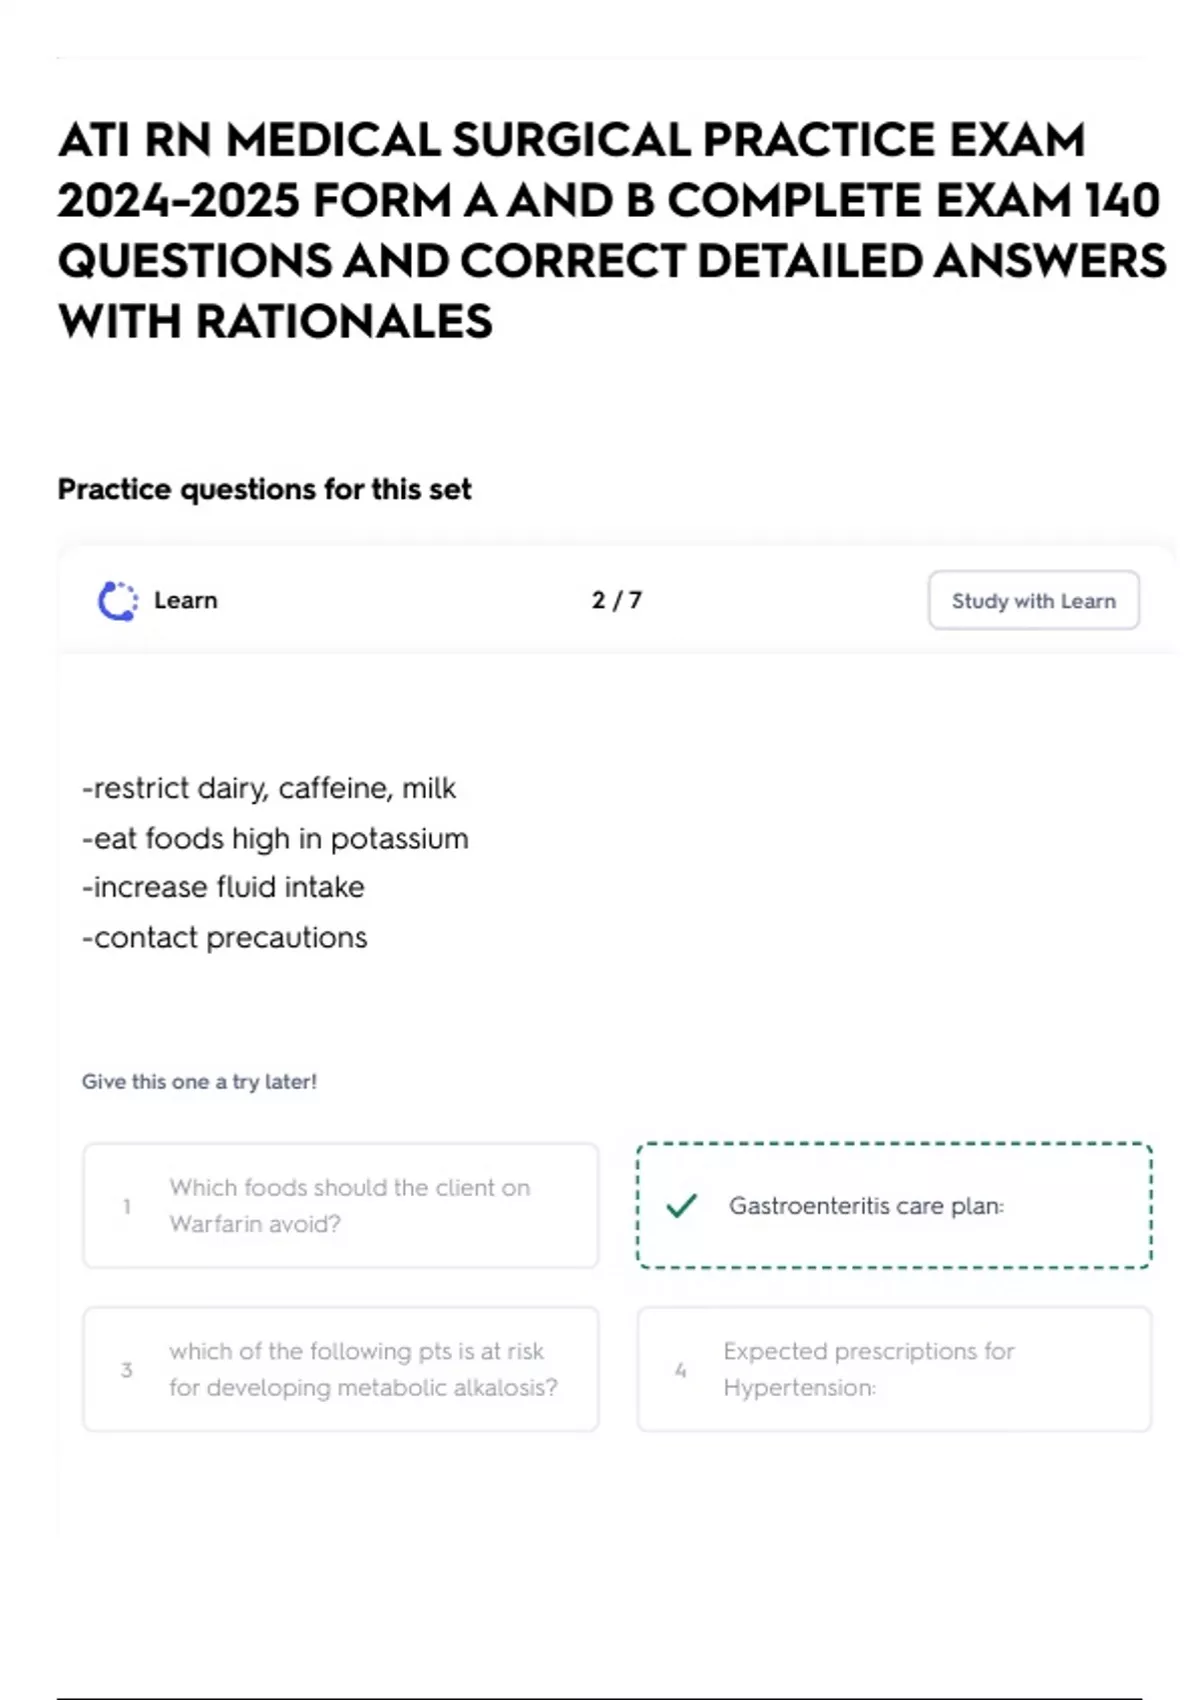Click the ATI RN exam title heading

pos(610,230)
